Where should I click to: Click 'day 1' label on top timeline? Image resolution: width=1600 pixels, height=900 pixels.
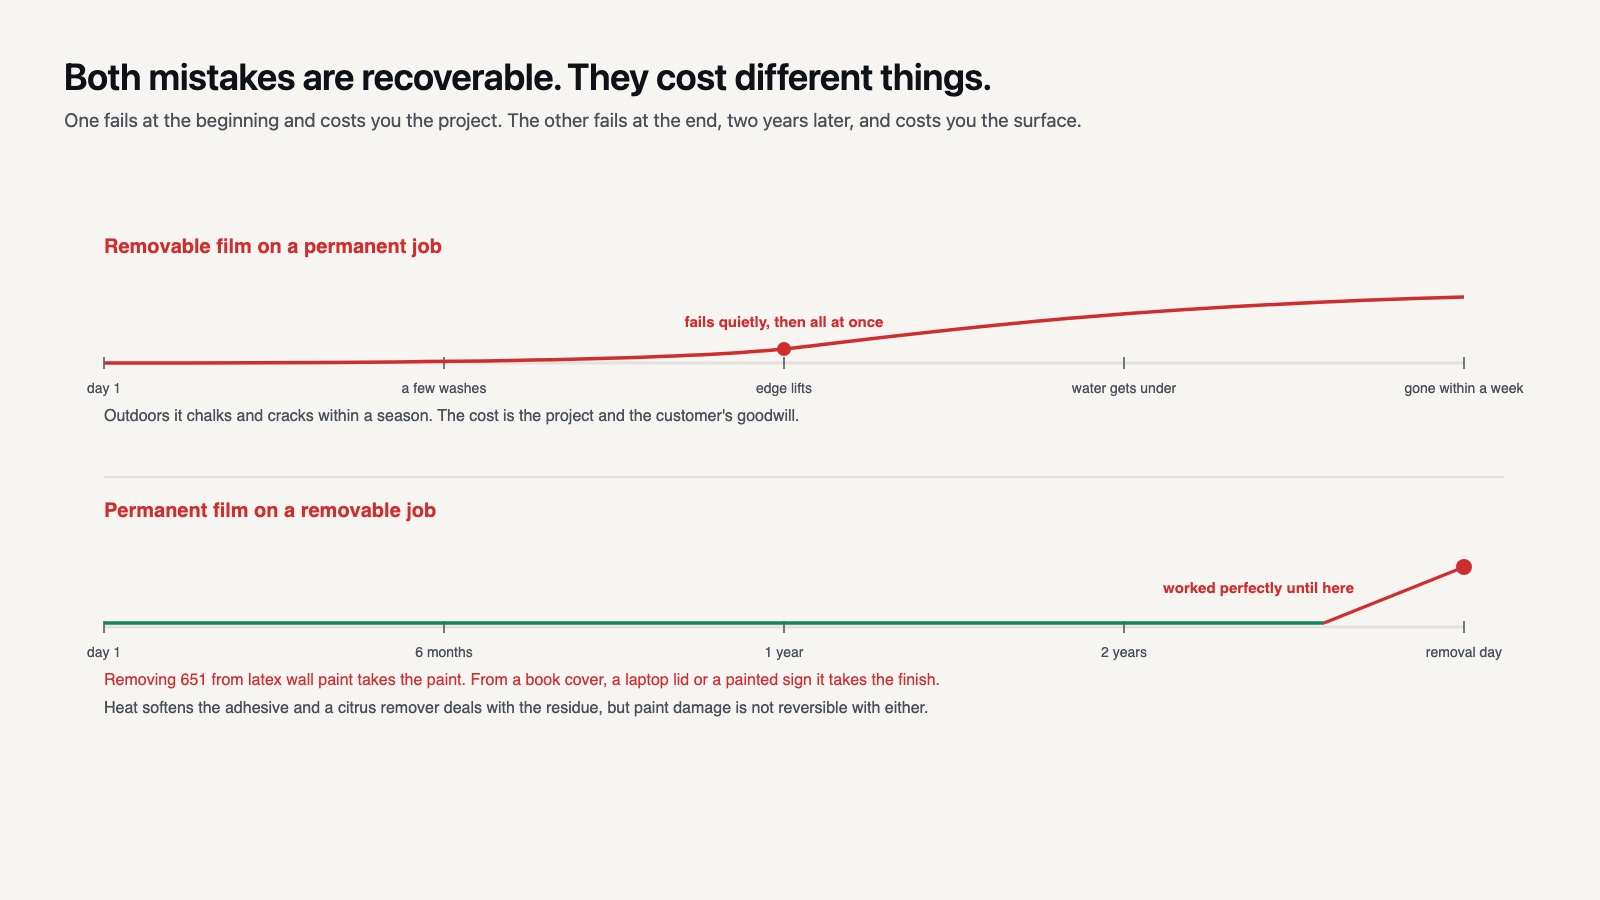[104, 388]
